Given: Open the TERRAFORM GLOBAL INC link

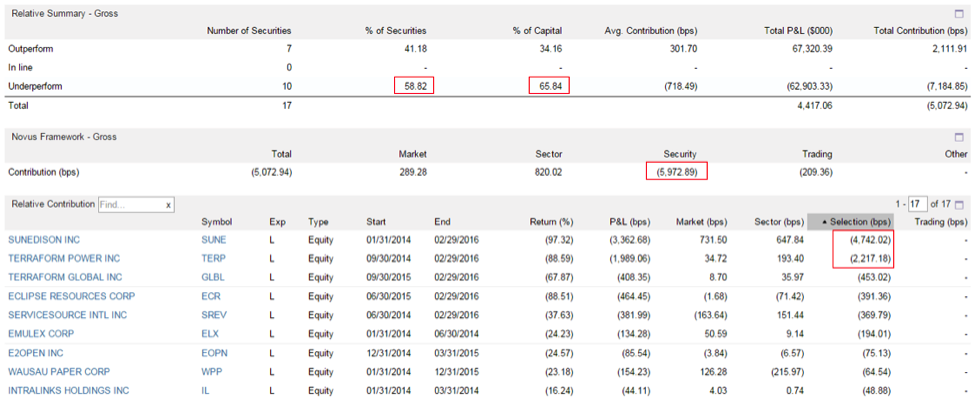Looking at the screenshot, I should pyautogui.click(x=65, y=277).
